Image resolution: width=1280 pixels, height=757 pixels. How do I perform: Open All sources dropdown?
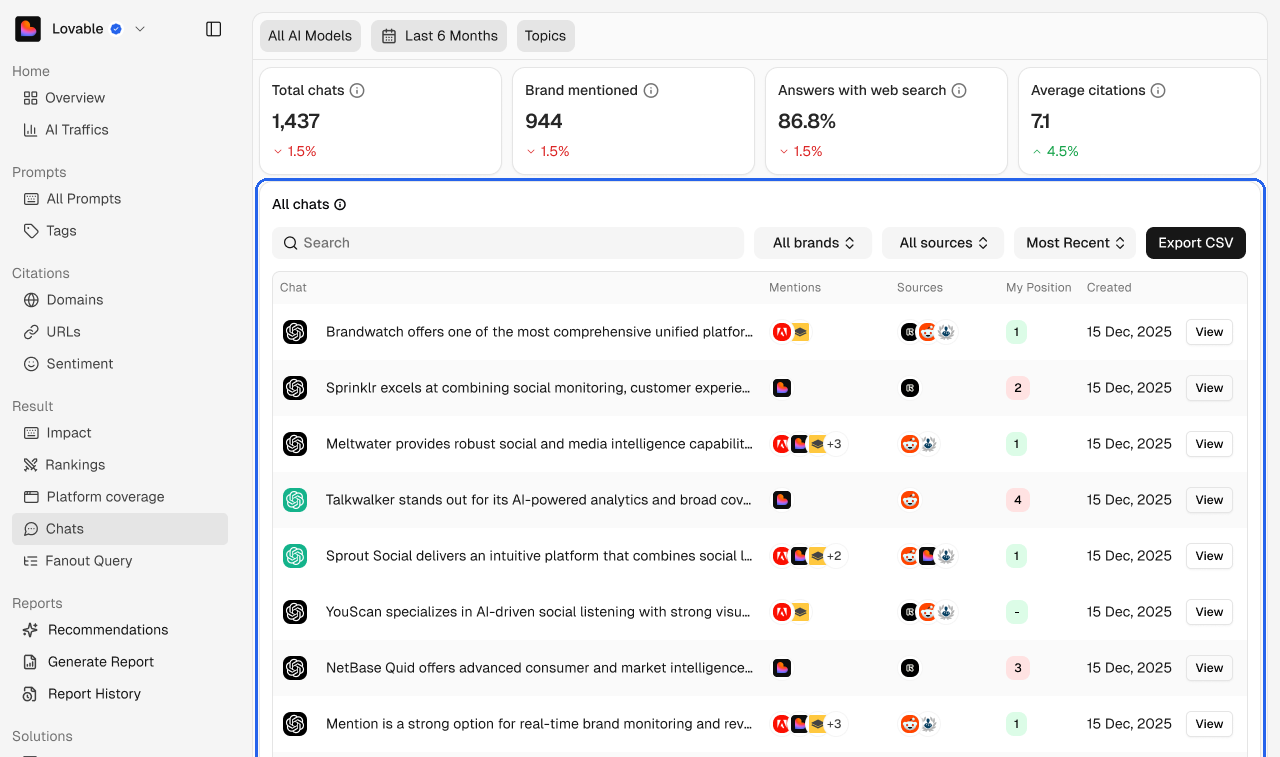point(943,243)
